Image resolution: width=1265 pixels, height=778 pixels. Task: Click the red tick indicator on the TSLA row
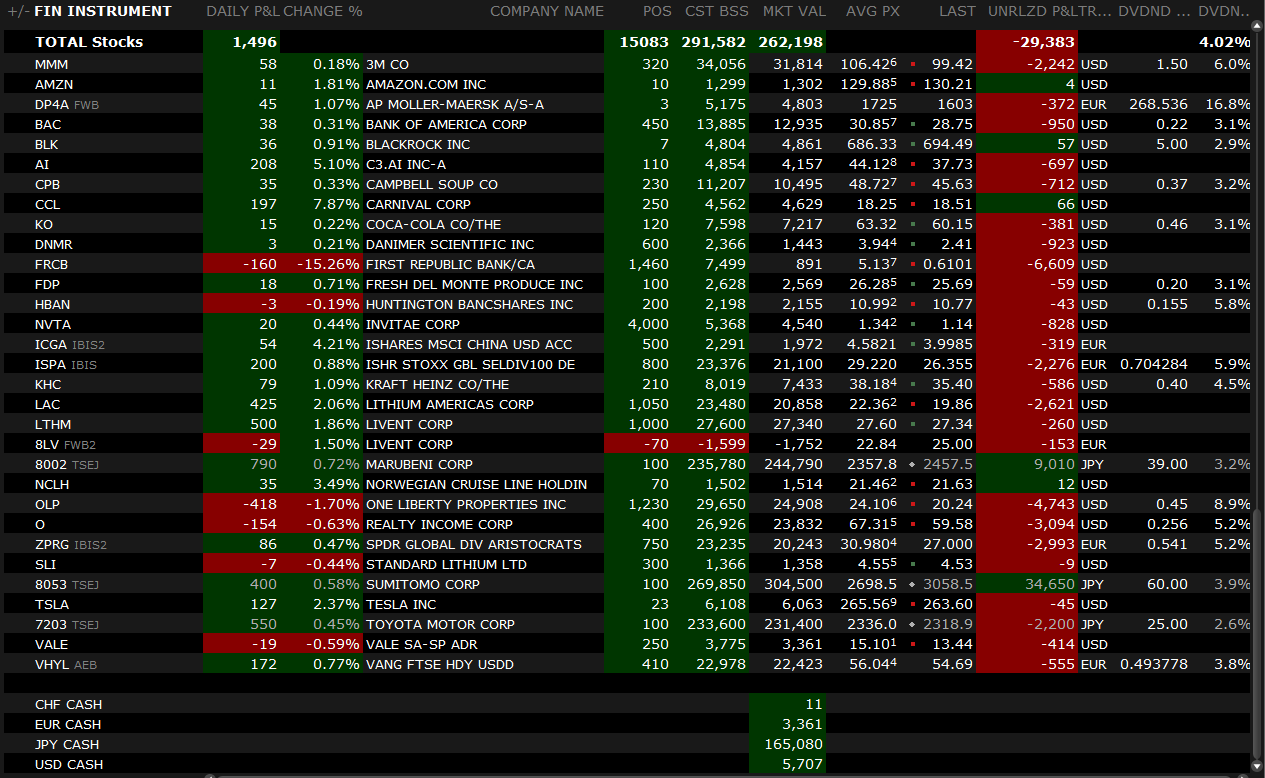tap(913, 605)
